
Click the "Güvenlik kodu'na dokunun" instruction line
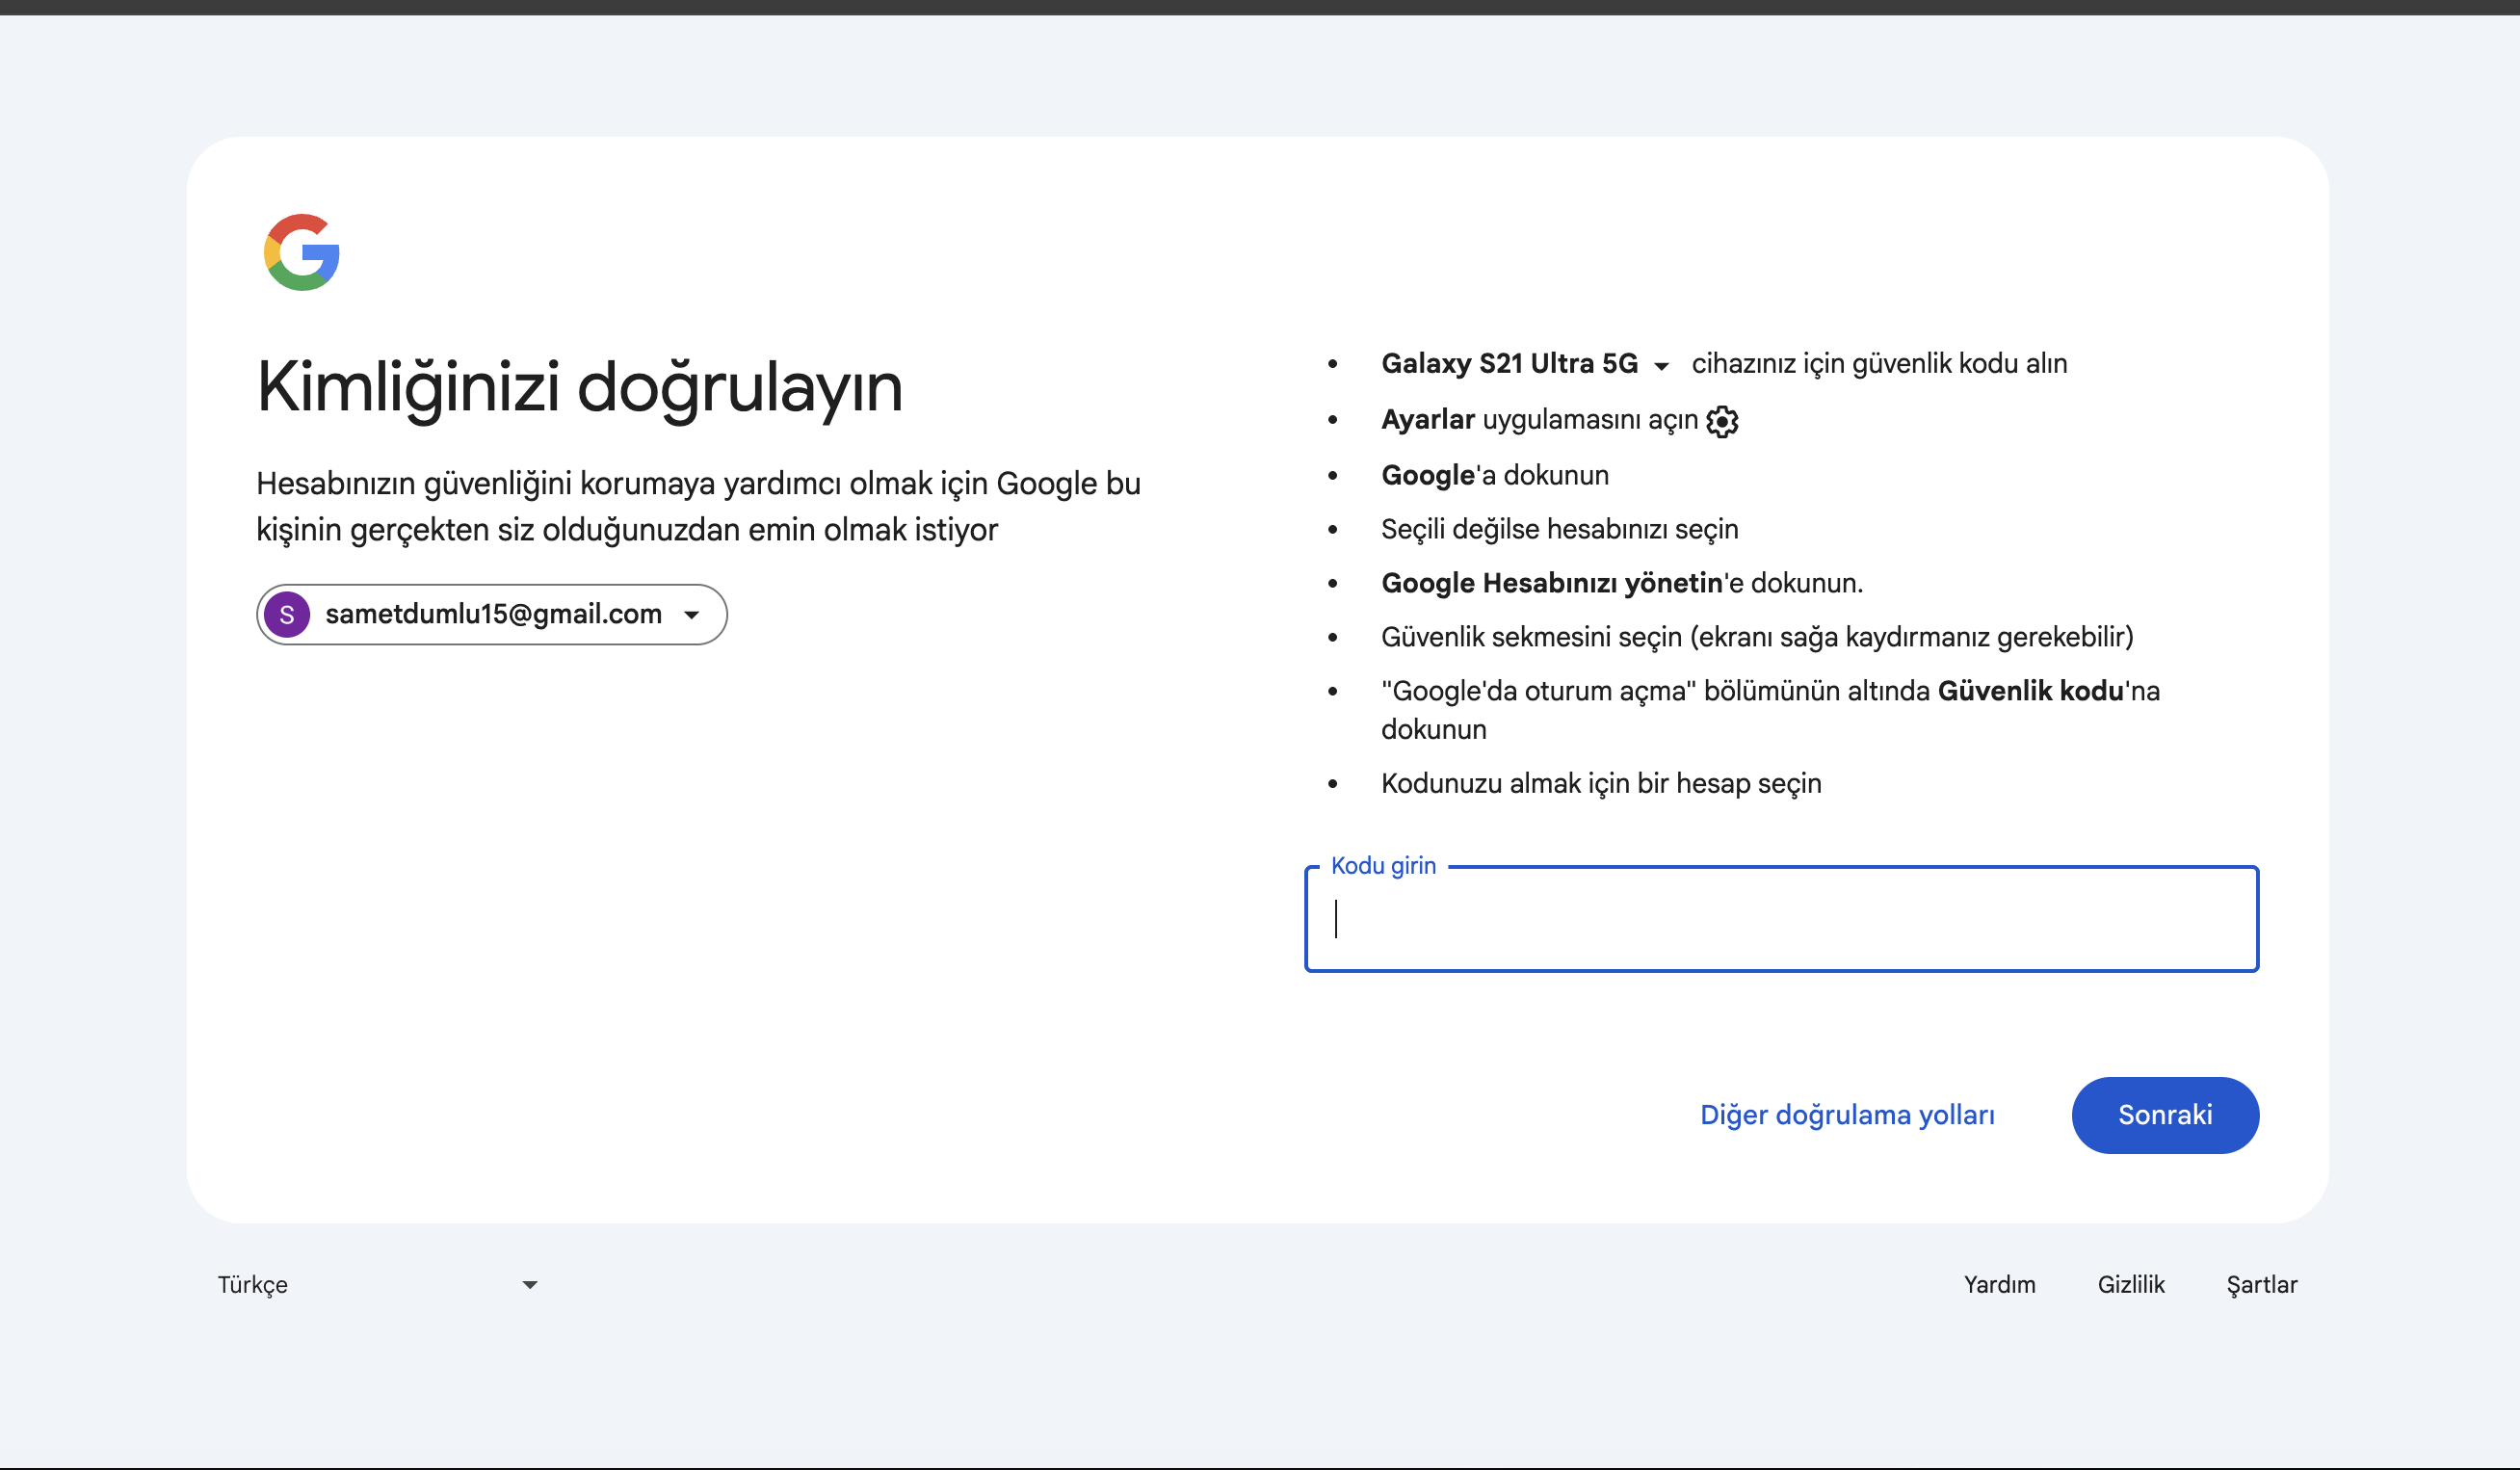click(x=1770, y=710)
